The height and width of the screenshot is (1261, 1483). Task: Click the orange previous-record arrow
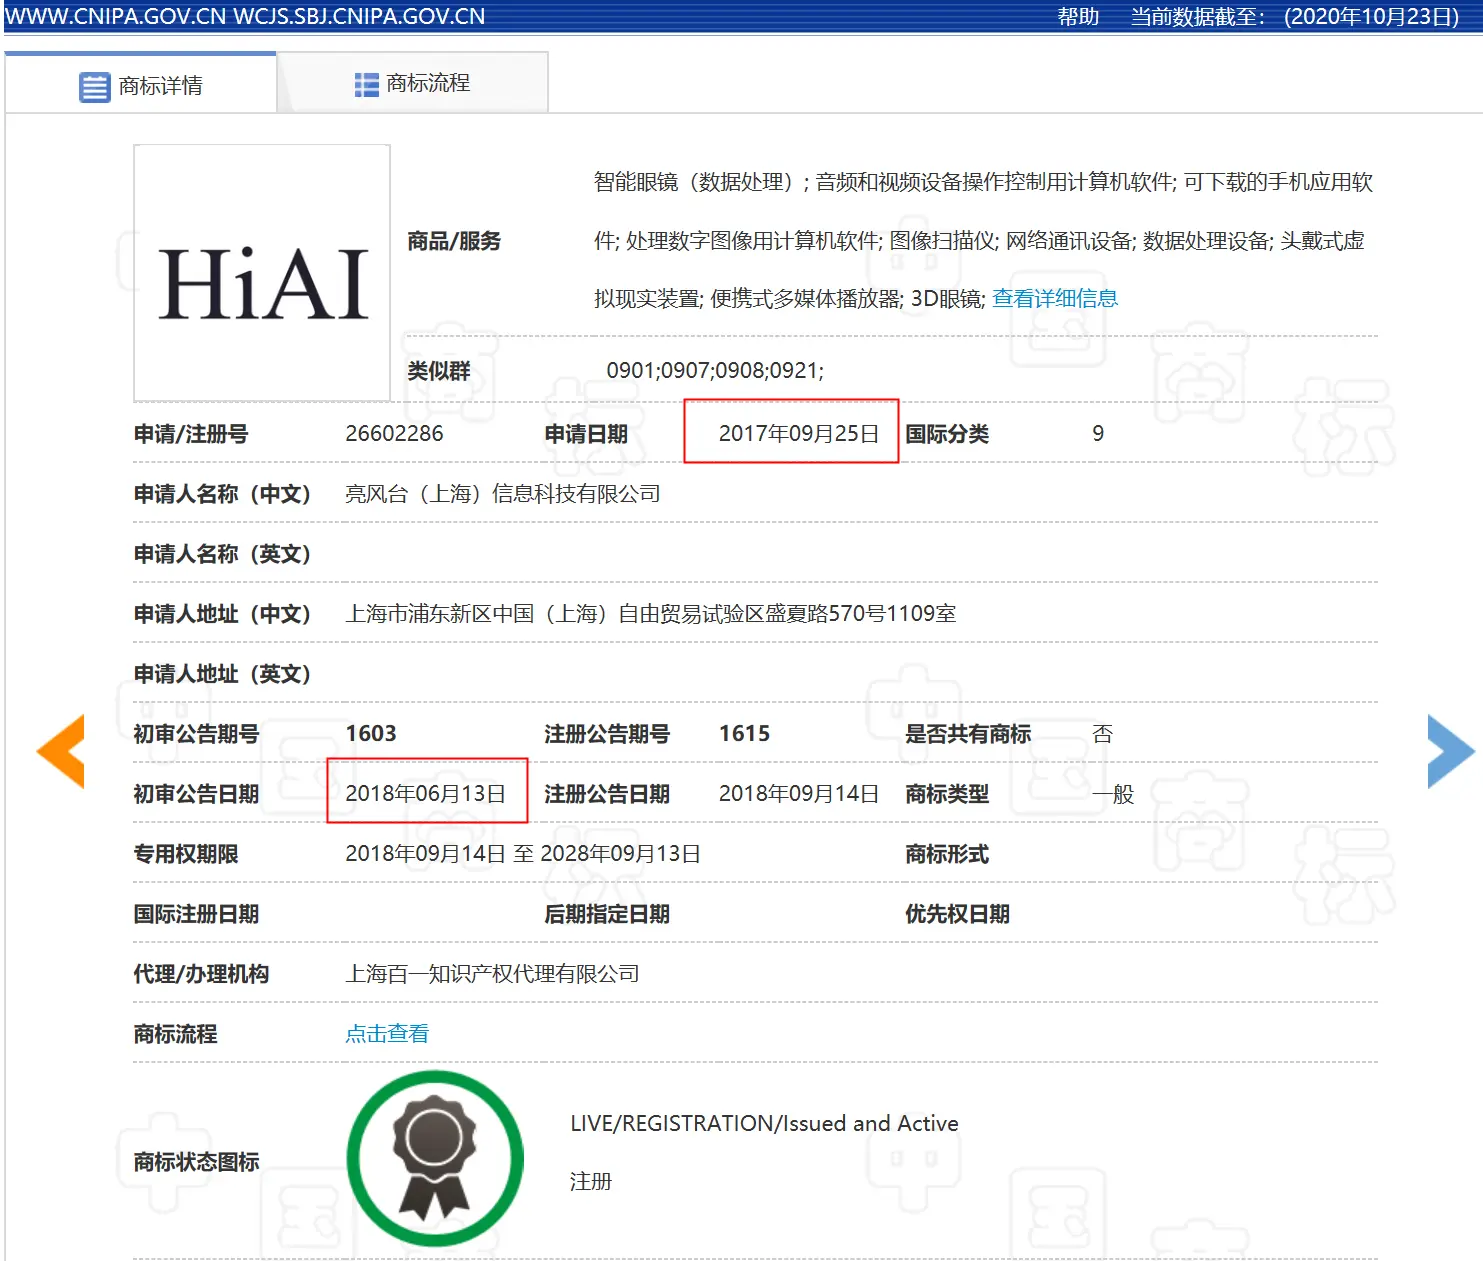[x=61, y=751]
